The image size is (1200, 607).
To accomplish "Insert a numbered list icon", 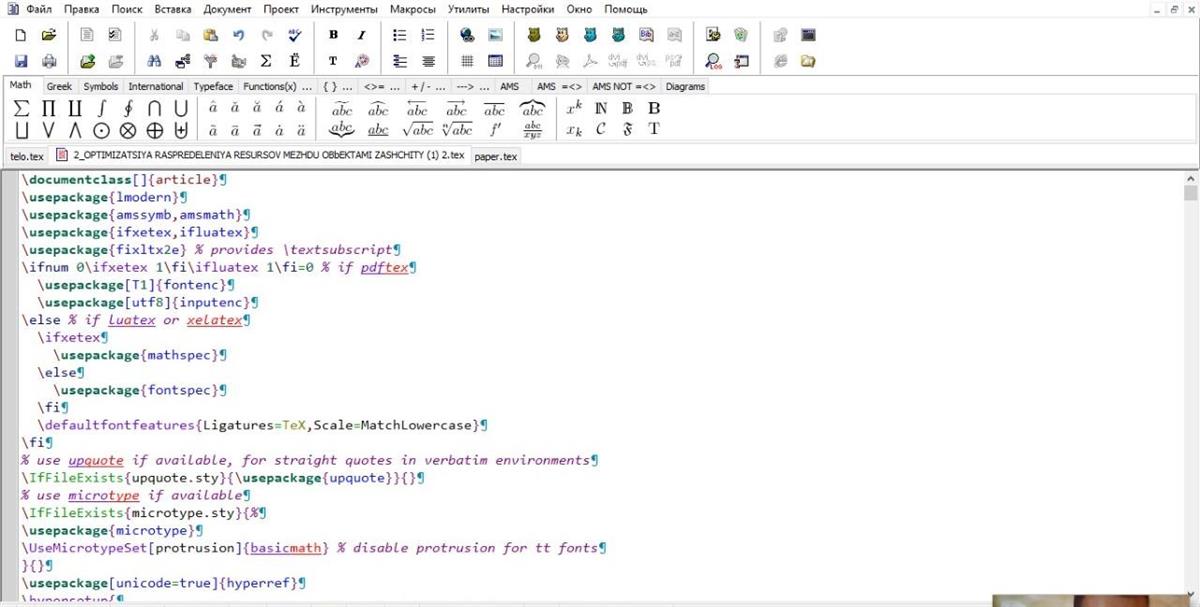I will pyautogui.click(x=428, y=35).
